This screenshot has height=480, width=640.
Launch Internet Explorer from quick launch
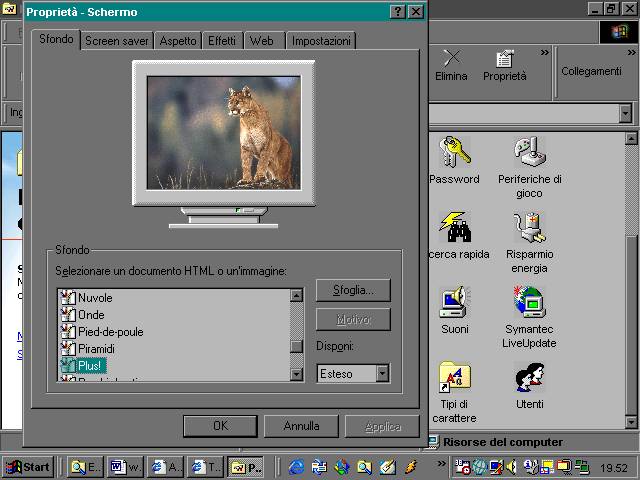pos(297,467)
